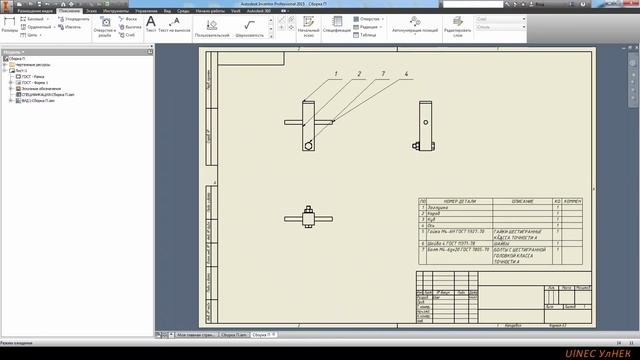Screen dimensions: 640x360
Task: Click the navigation bar wheel icon
Action: click(x=632, y=63)
